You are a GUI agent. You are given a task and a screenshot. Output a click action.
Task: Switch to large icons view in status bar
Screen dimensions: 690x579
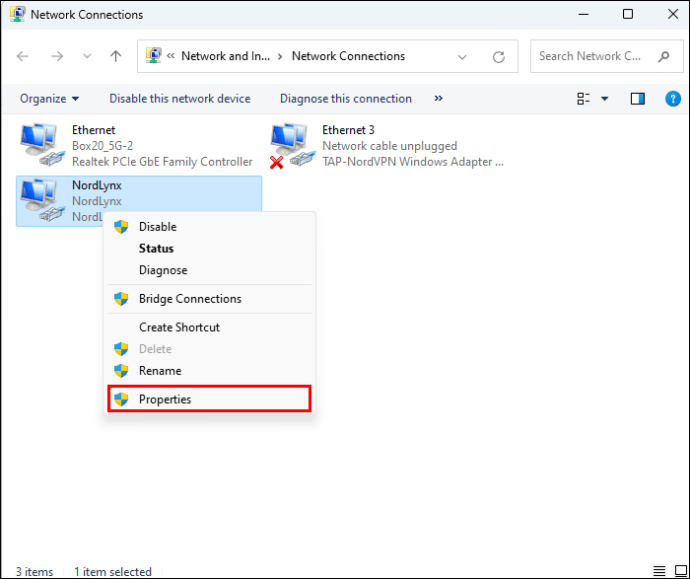pyautogui.click(x=680, y=571)
